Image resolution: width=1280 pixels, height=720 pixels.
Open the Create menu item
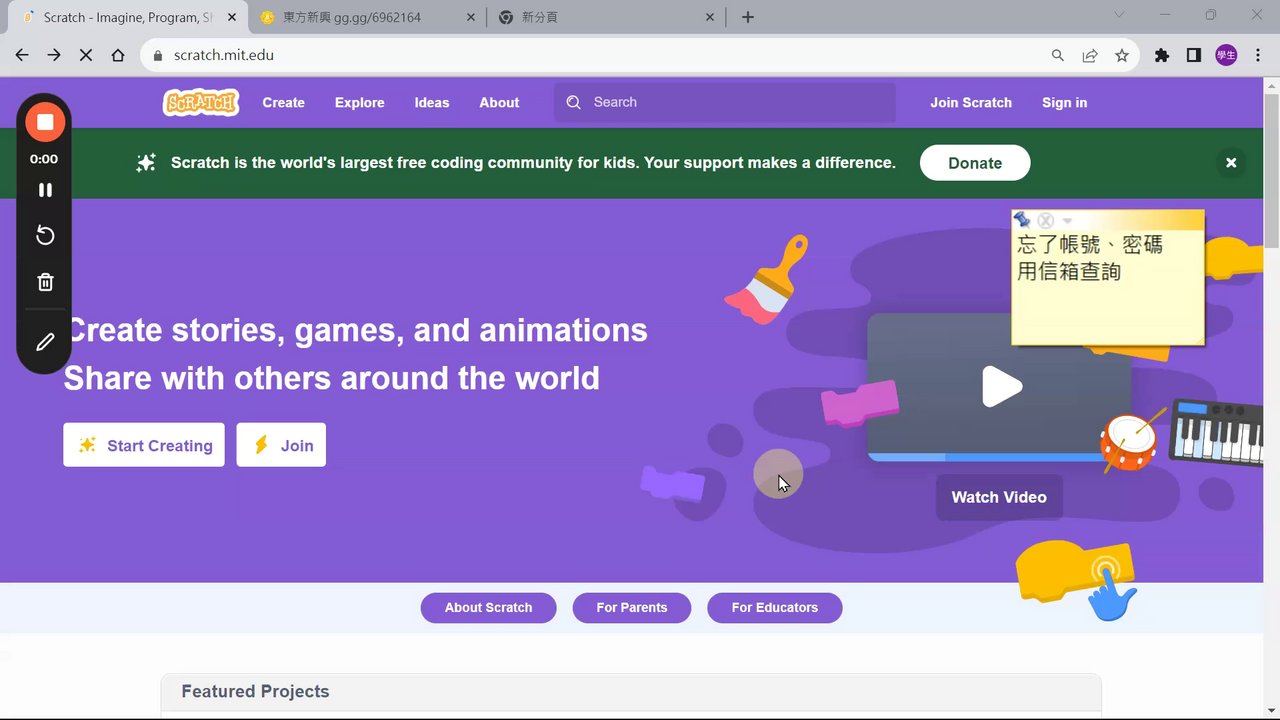(x=283, y=102)
